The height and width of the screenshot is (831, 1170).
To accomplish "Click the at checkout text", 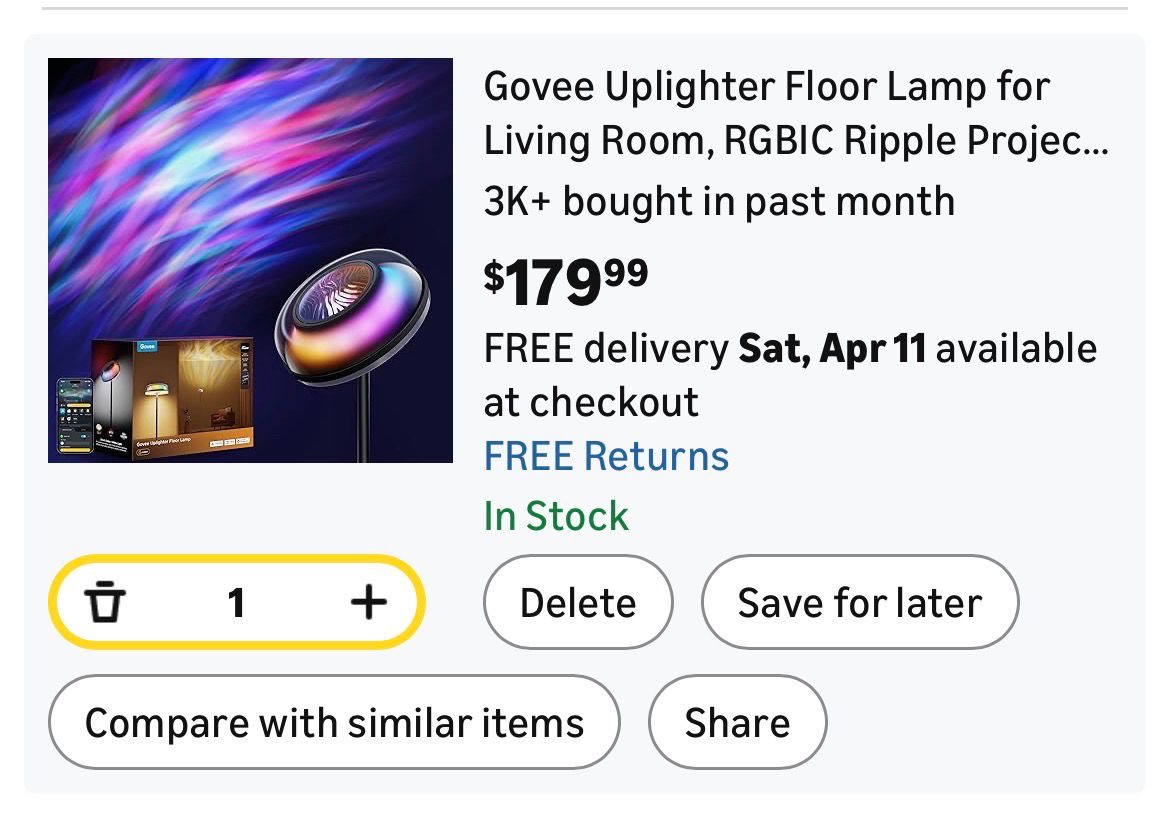I will [x=591, y=403].
